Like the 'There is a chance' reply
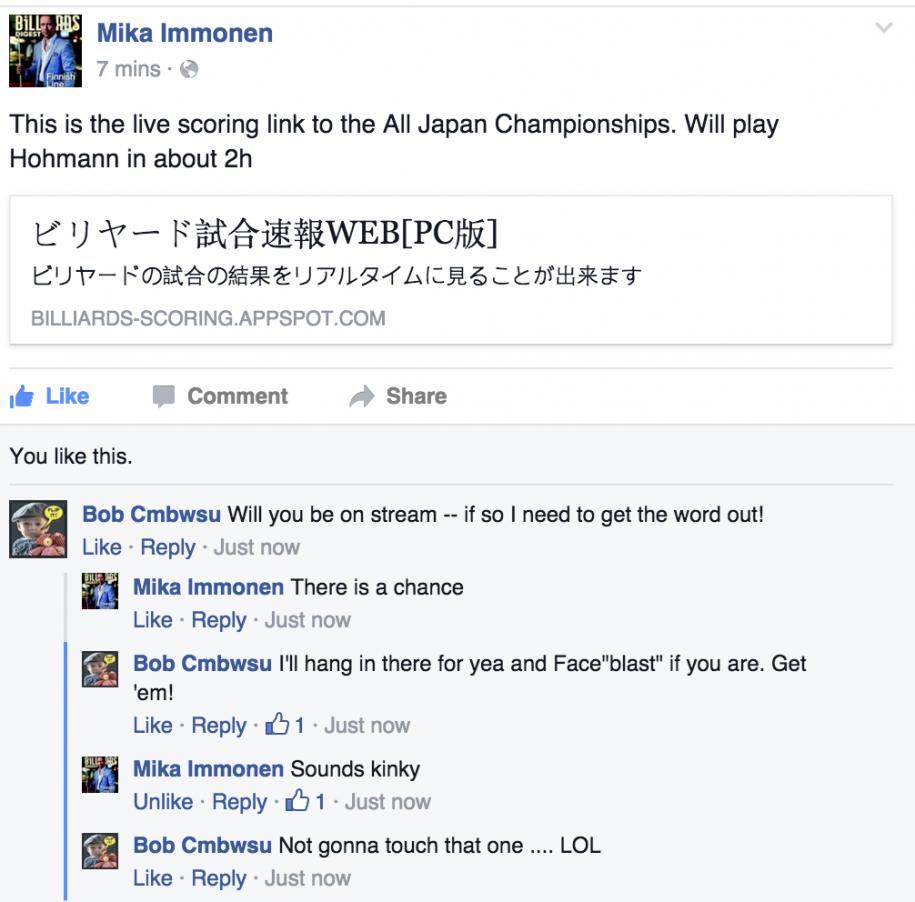This screenshot has height=902, width=915. [x=152, y=620]
